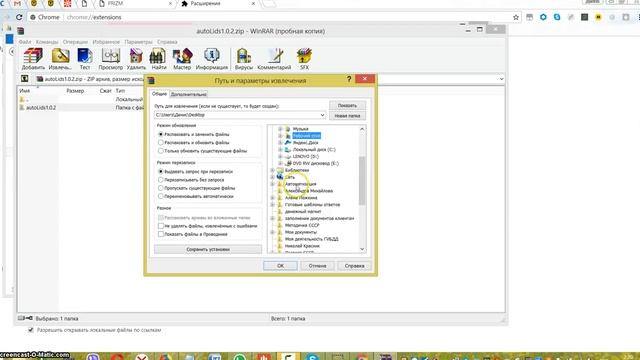Click Chrome's reload page icon
This screenshot has height=360, width=640.
[19, 17]
